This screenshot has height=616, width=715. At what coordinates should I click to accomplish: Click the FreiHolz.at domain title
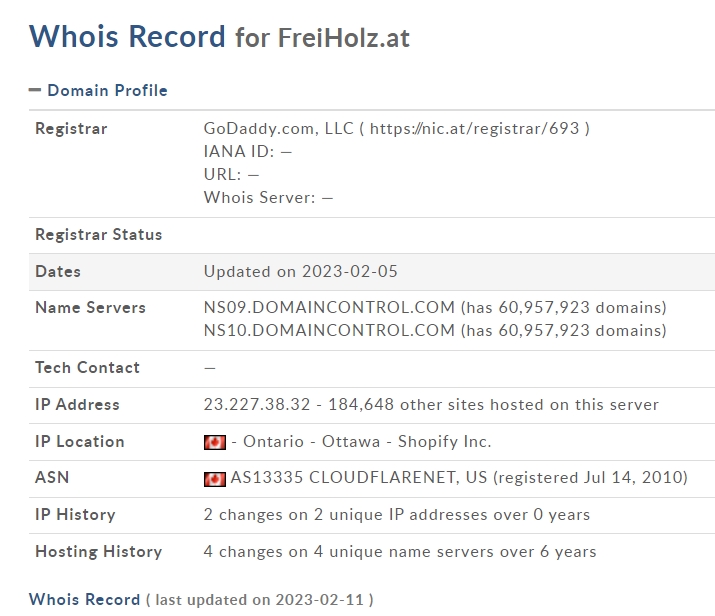(x=344, y=37)
